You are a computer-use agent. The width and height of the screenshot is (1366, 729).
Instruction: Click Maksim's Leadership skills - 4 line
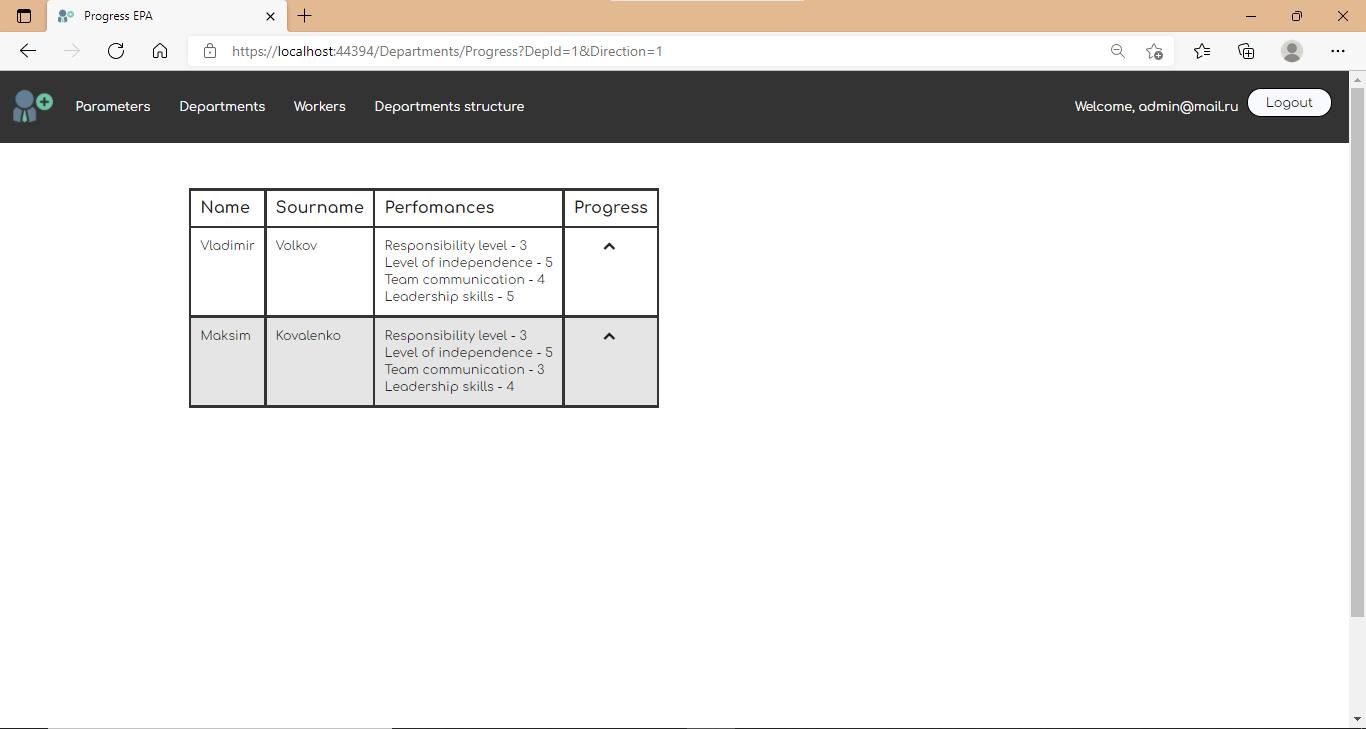tap(450, 387)
